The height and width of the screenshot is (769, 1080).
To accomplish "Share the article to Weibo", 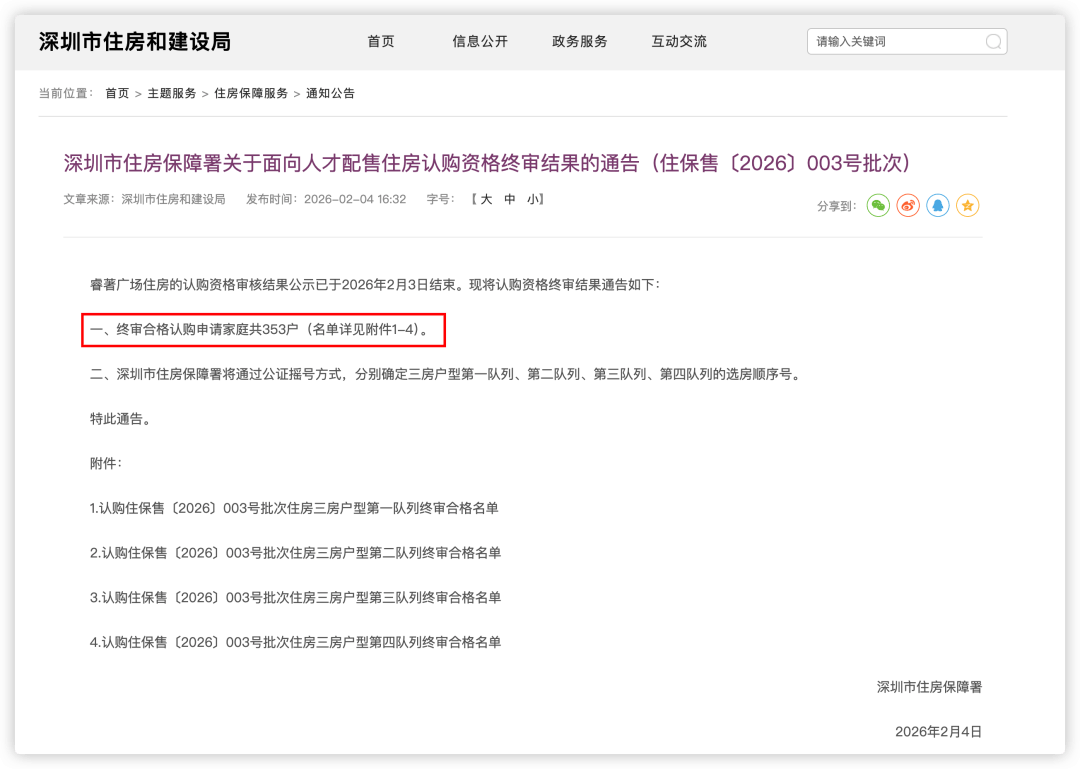I will click(x=908, y=206).
